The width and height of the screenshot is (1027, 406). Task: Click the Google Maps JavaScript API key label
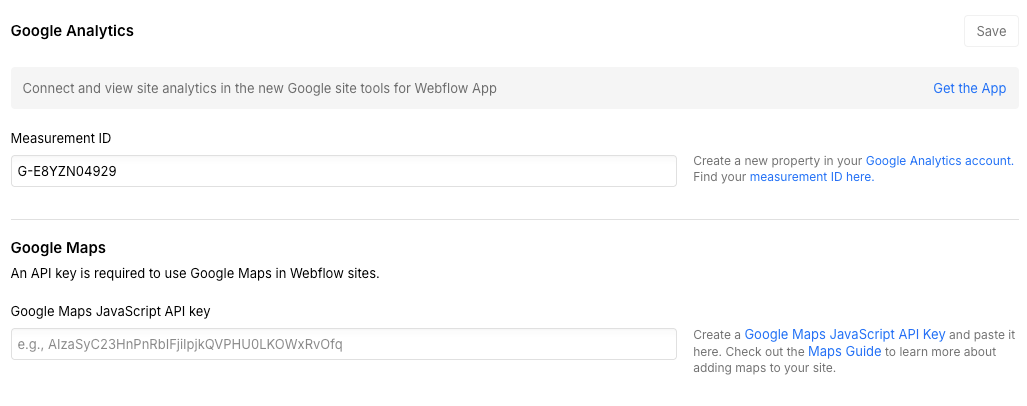tap(111, 312)
